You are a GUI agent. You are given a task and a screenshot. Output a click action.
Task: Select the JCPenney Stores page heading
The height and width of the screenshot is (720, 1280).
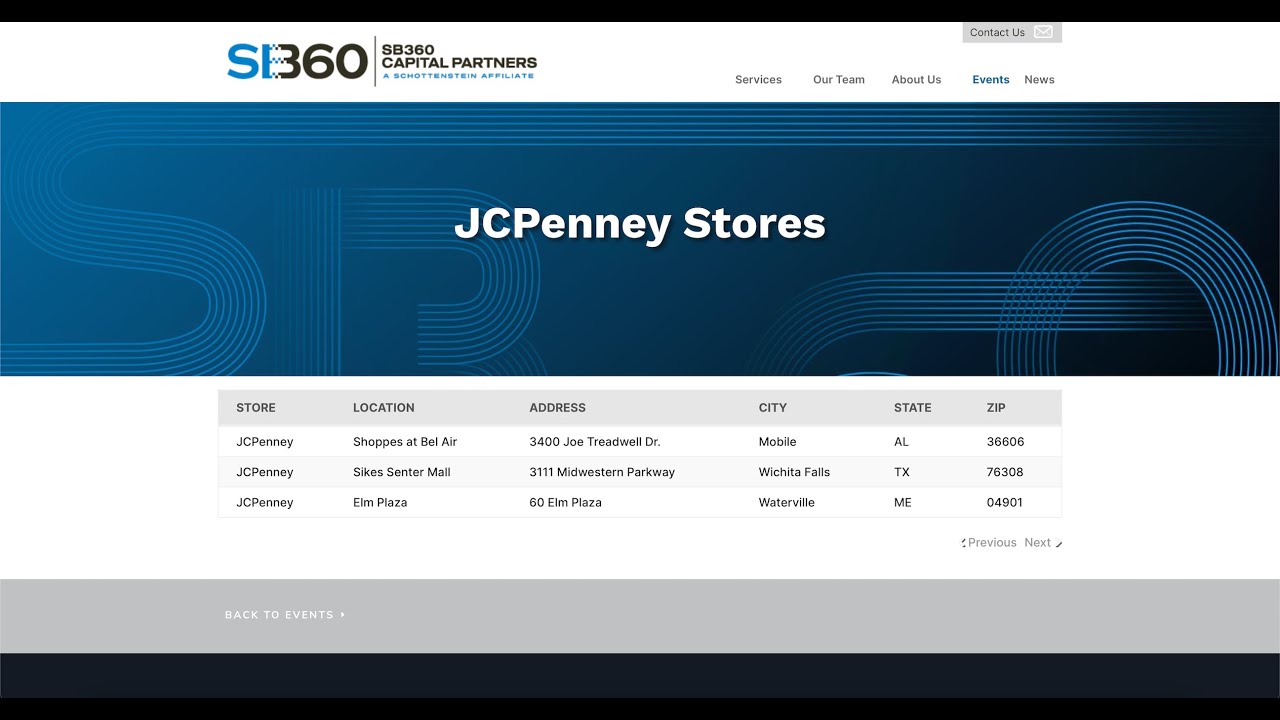pos(640,222)
